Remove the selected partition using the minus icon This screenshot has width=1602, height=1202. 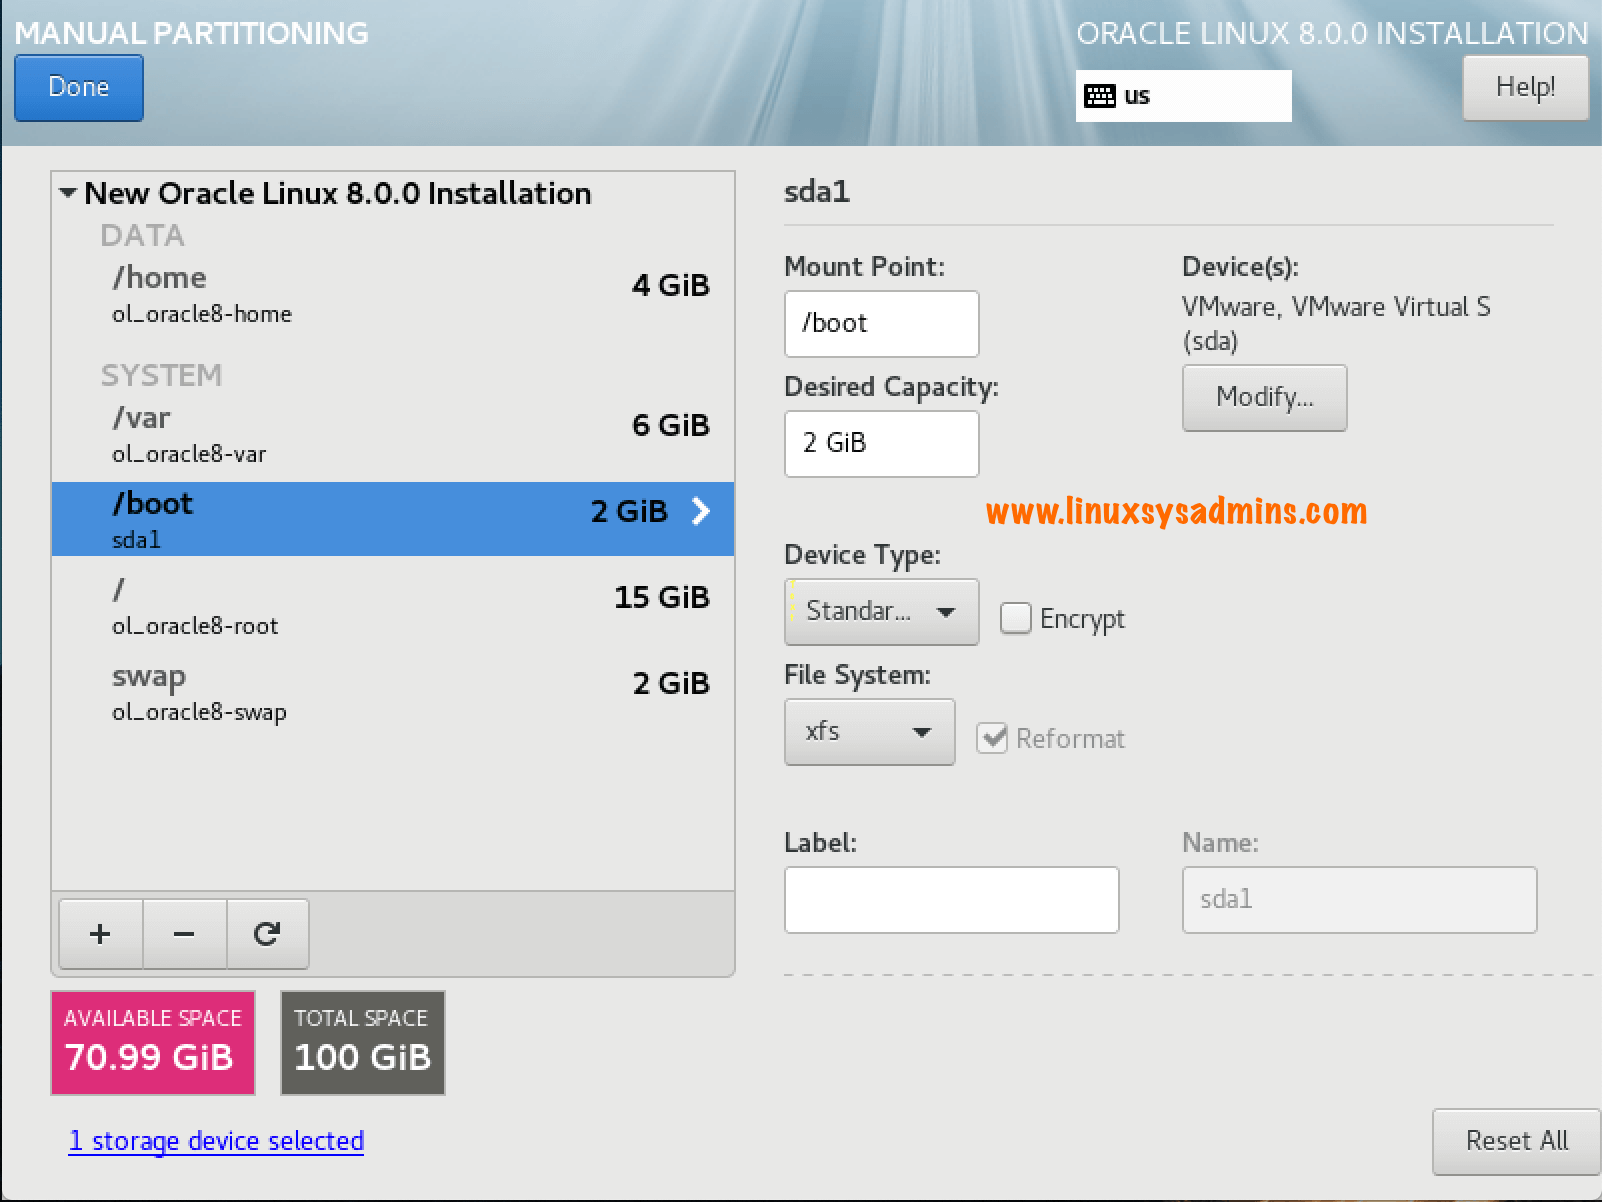[x=184, y=933]
